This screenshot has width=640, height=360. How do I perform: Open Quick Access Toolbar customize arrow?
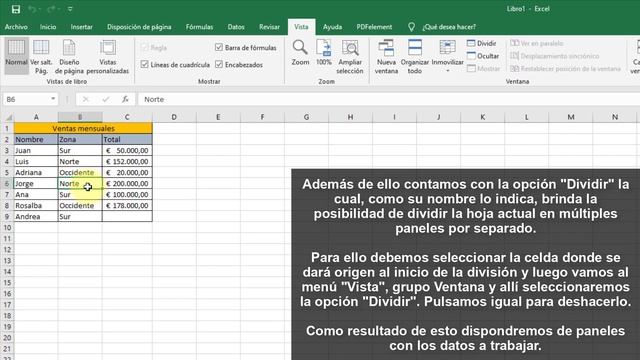point(70,9)
